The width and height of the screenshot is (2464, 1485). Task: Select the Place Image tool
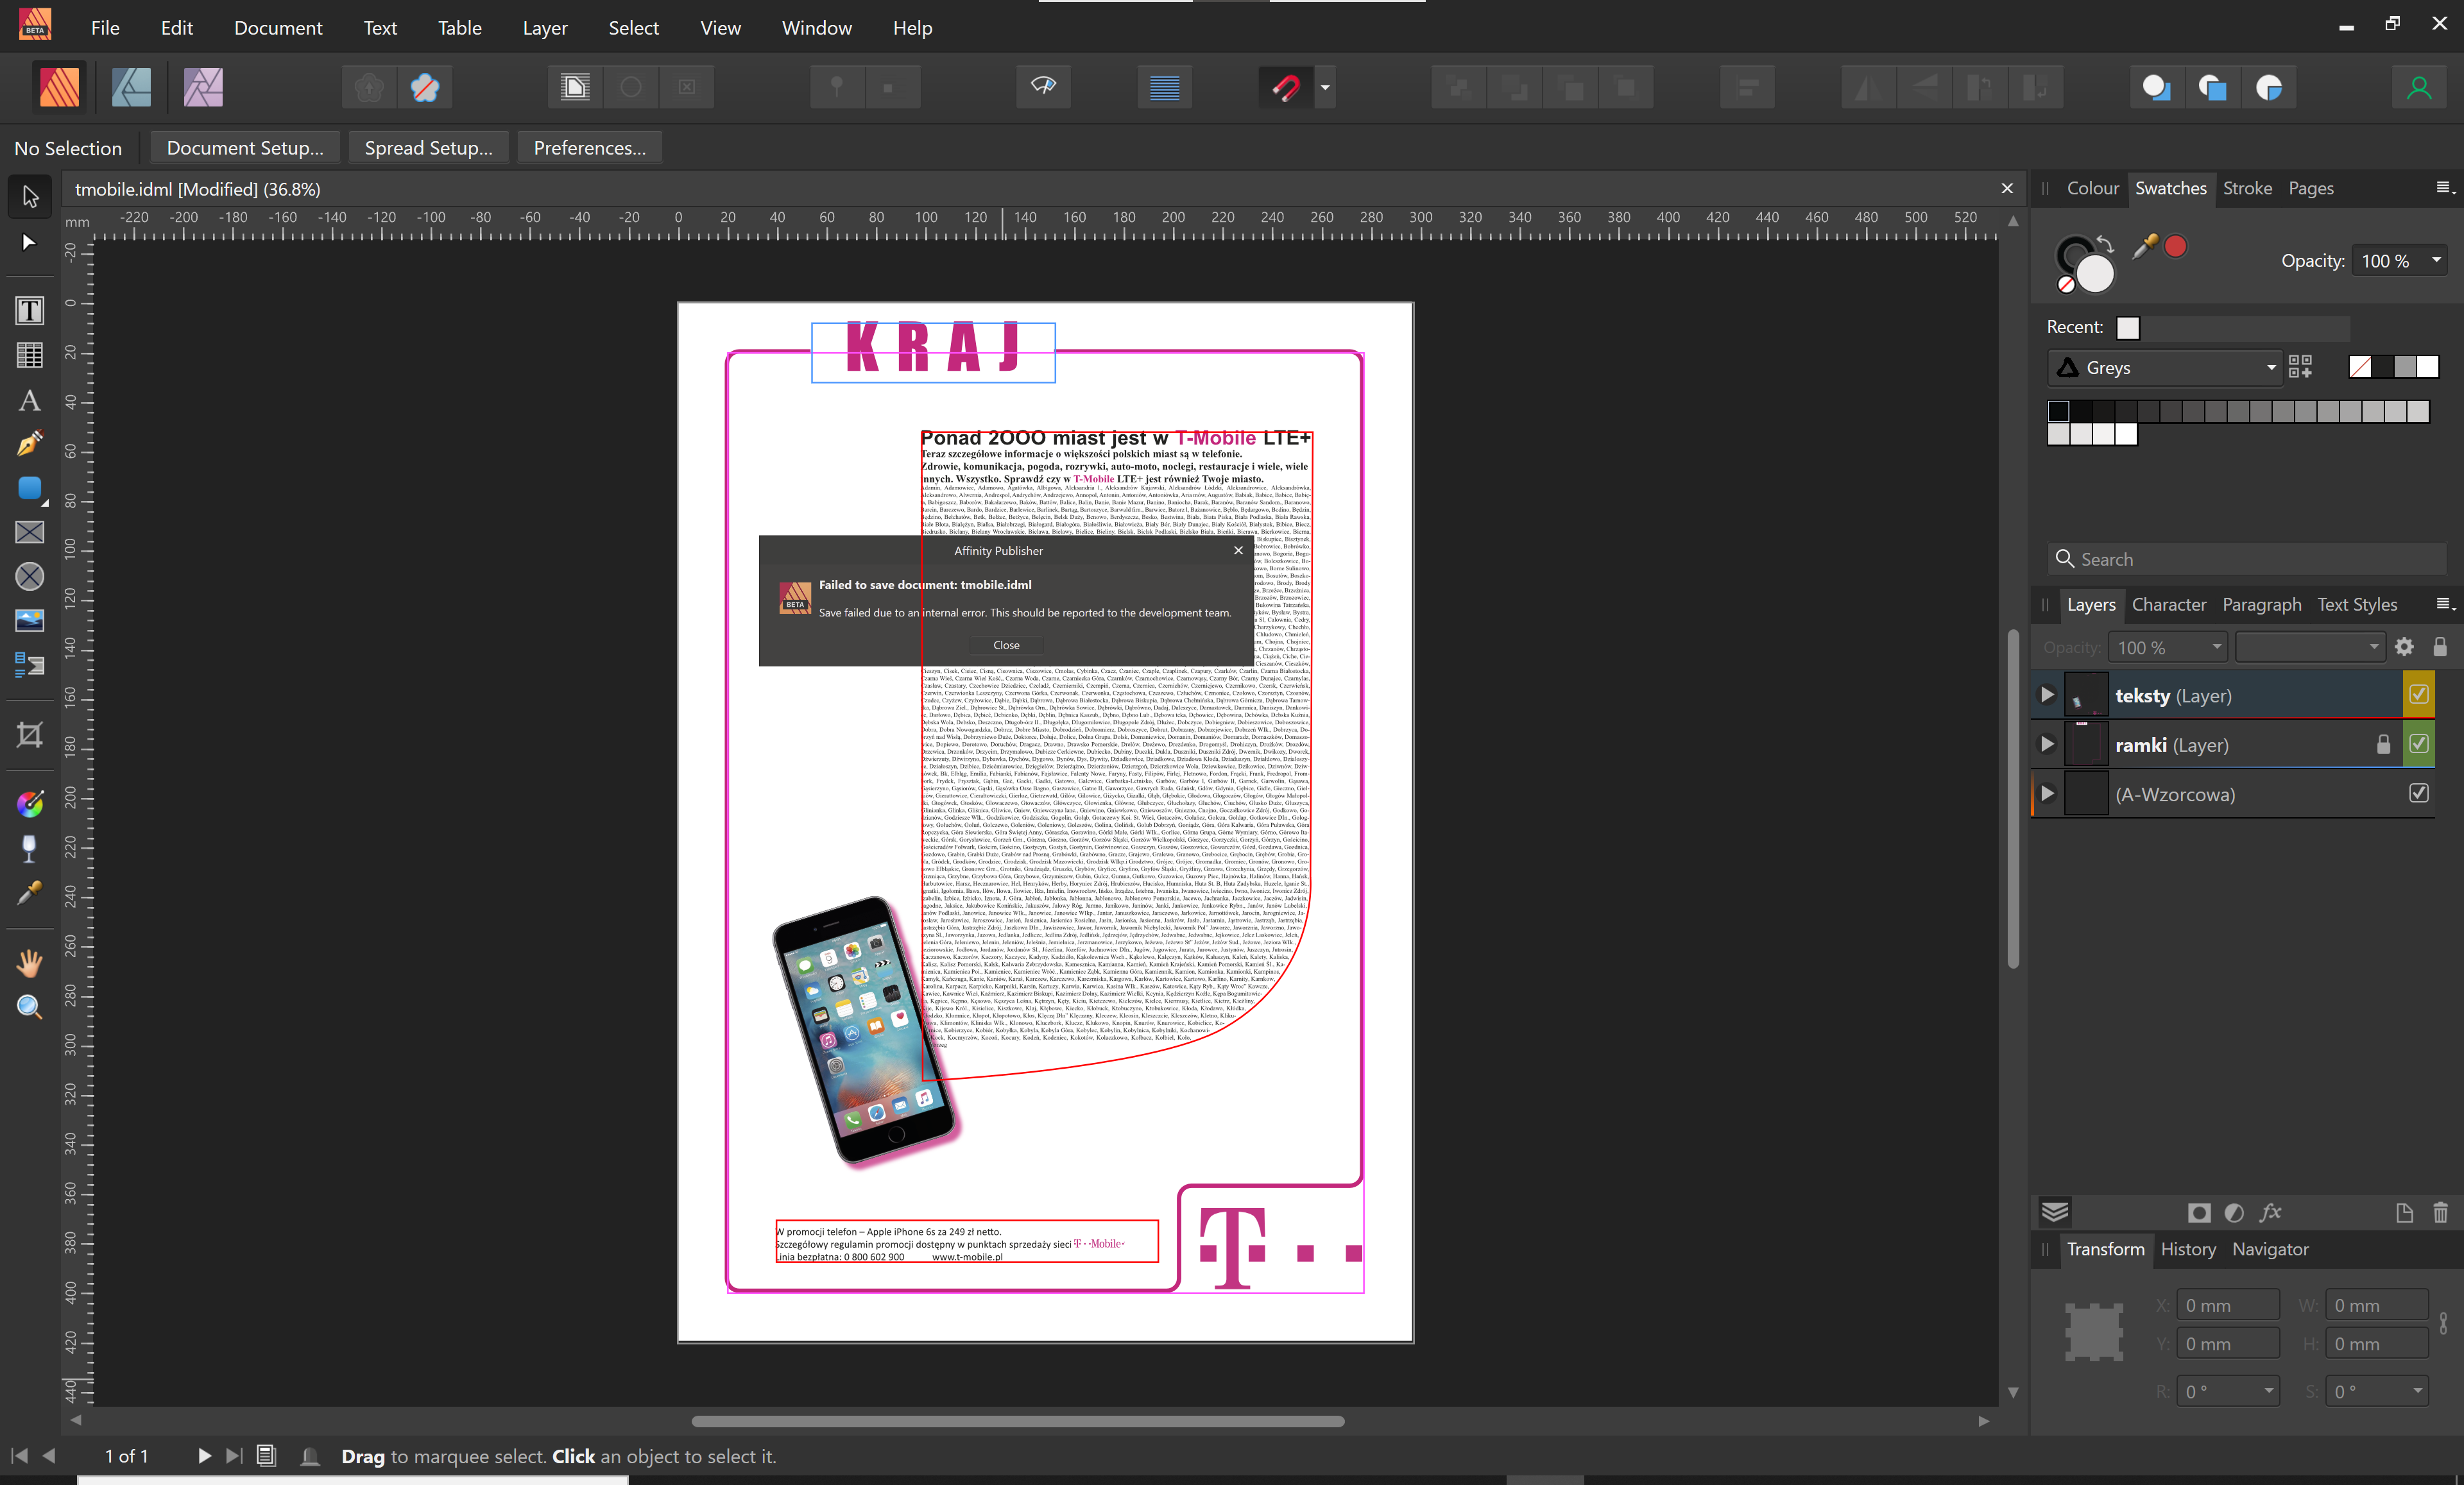click(x=30, y=620)
